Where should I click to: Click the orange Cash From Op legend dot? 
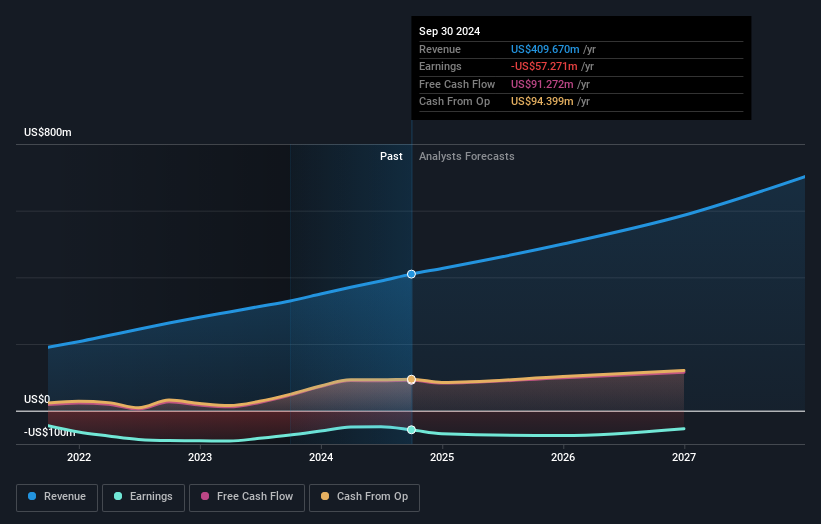(x=325, y=496)
